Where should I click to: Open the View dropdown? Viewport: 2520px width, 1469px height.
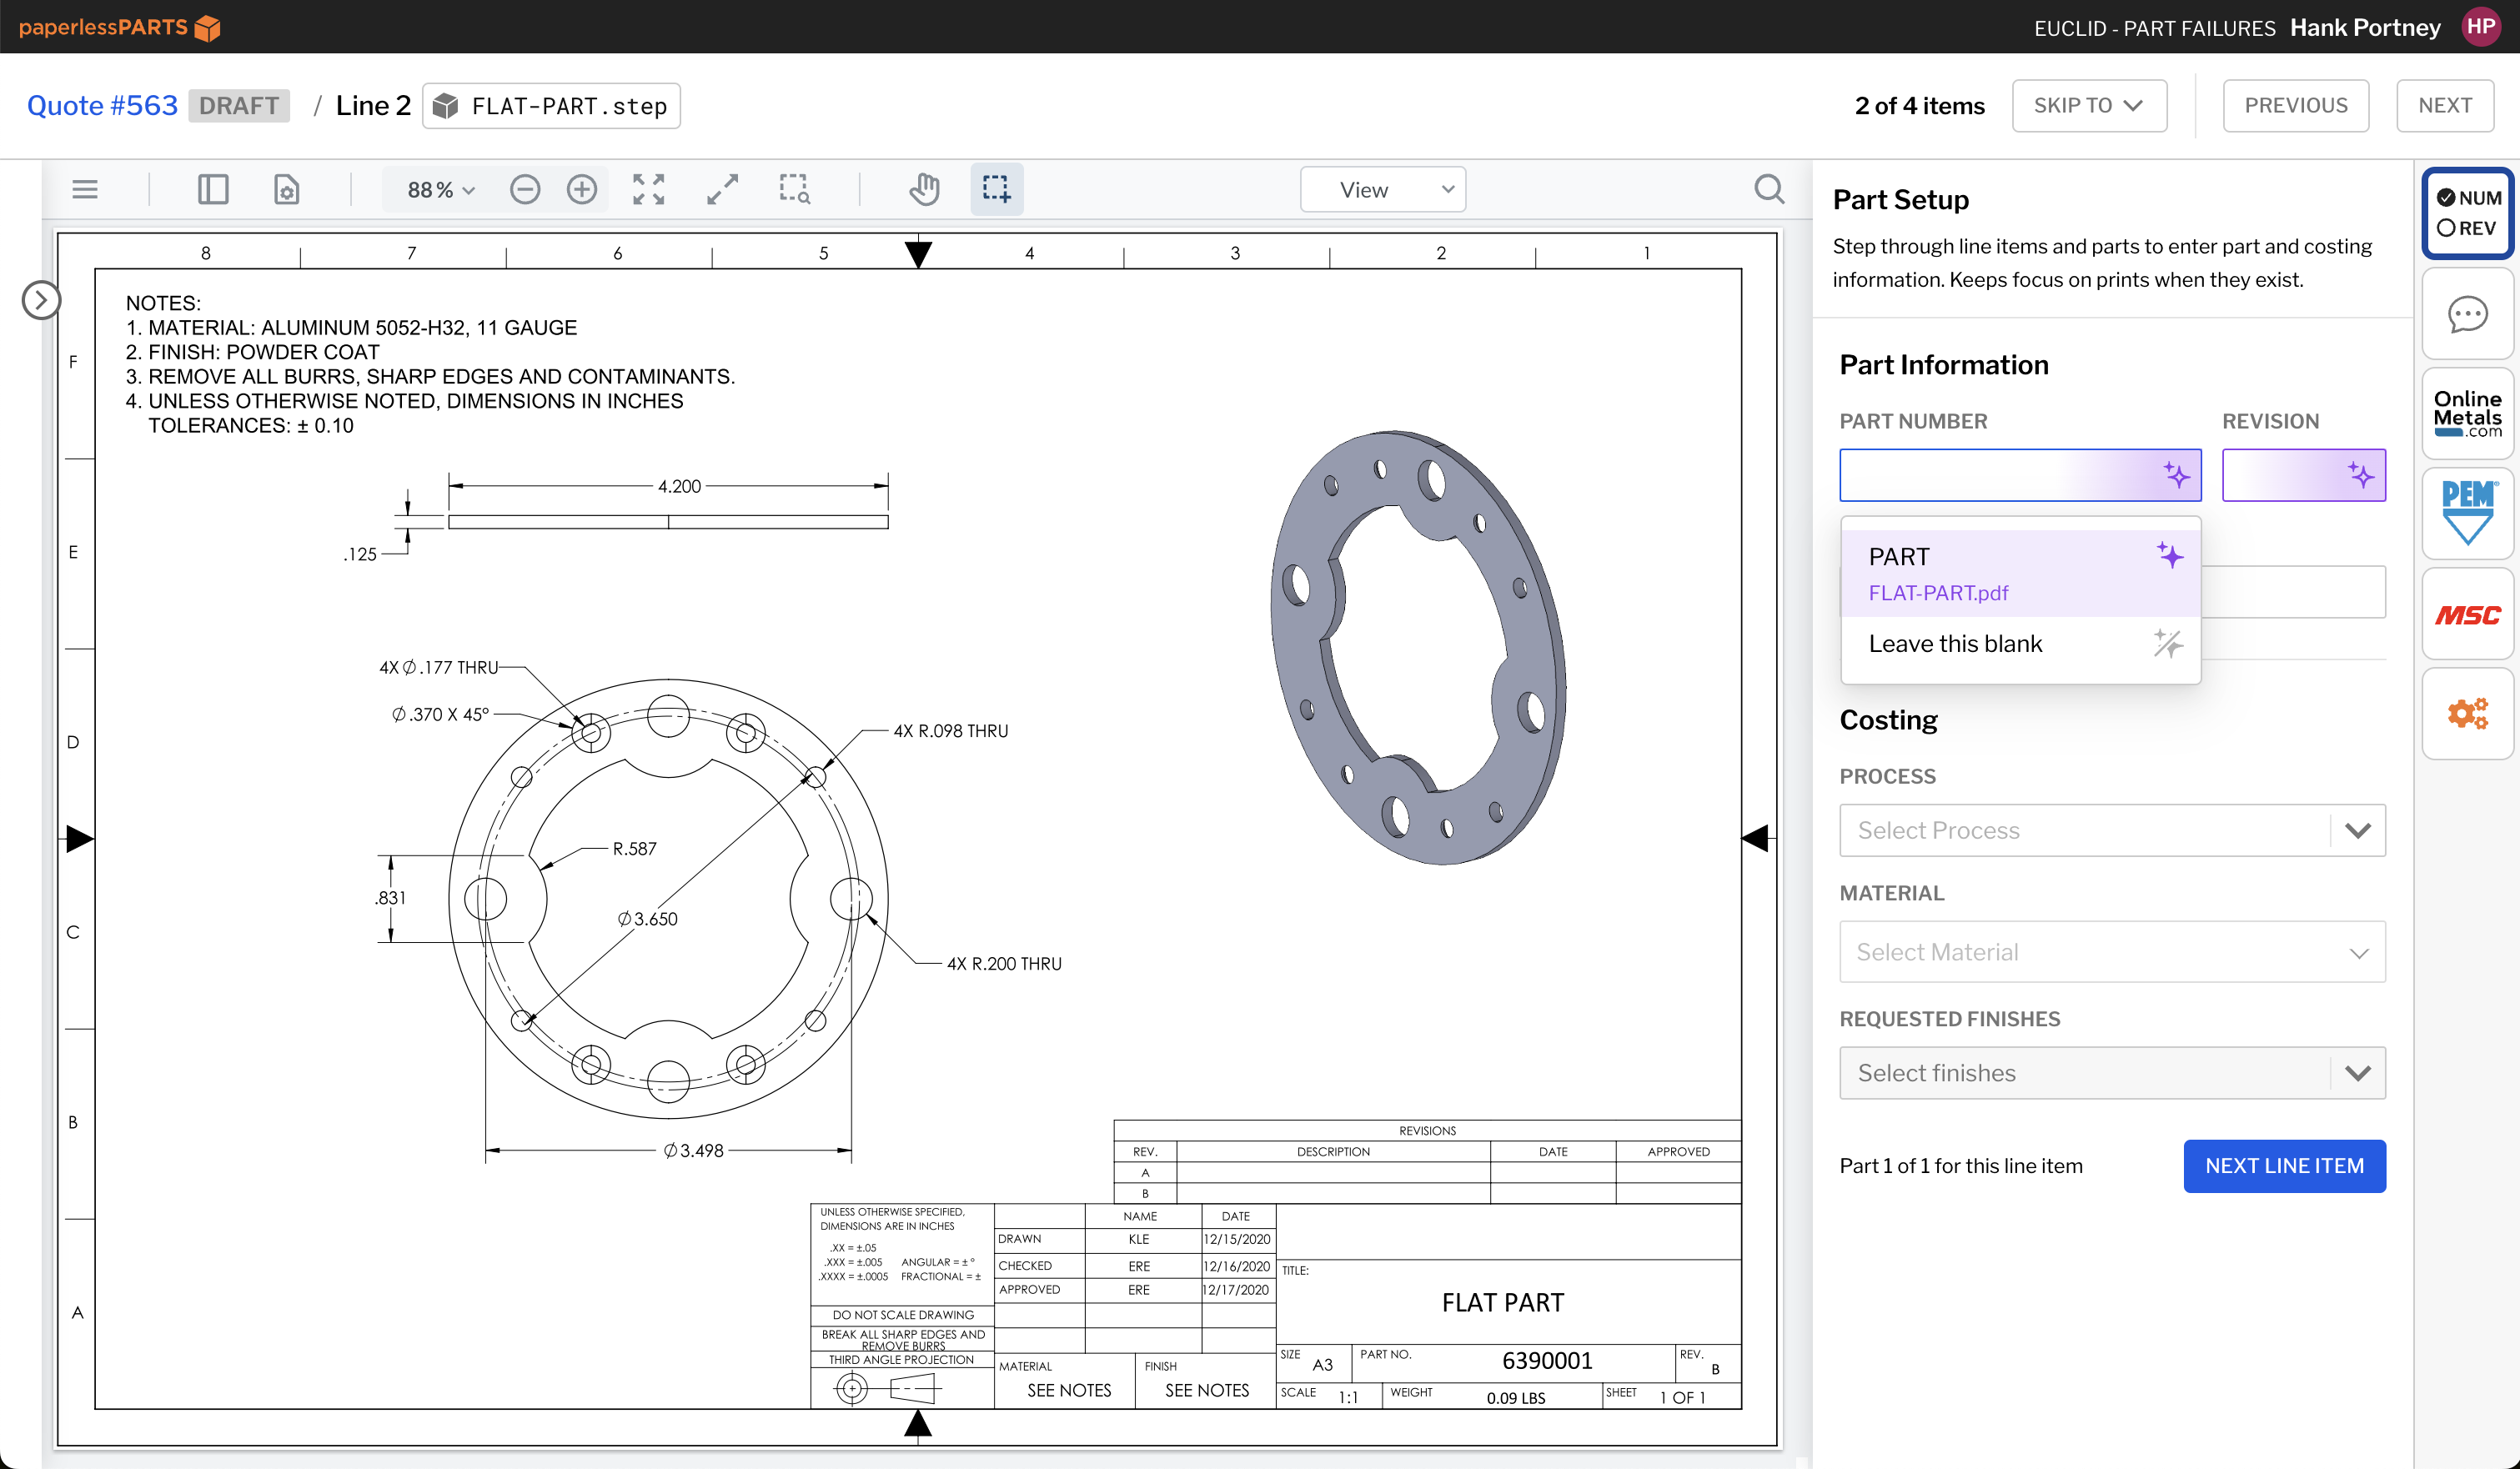tap(1383, 190)
